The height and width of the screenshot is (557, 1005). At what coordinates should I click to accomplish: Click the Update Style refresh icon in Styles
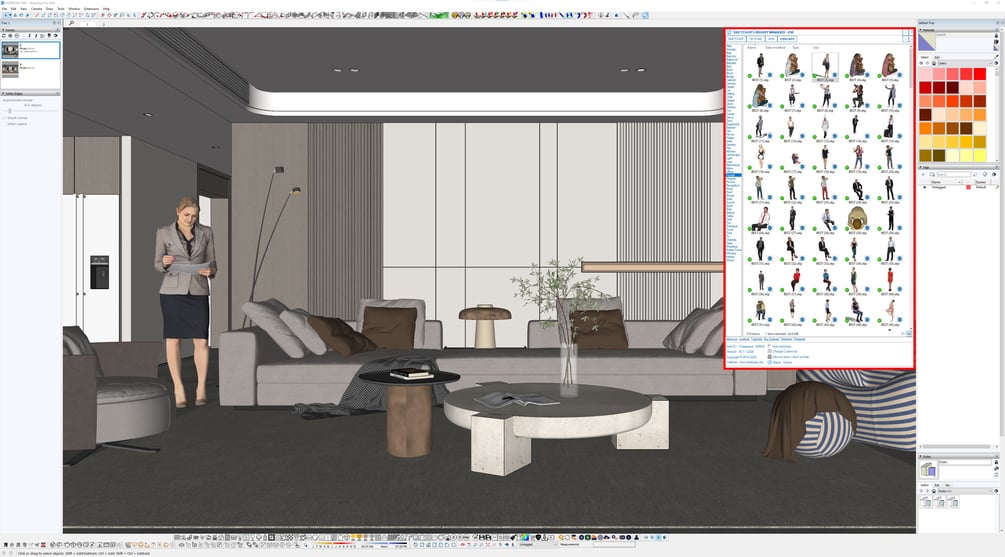point(996,474)
